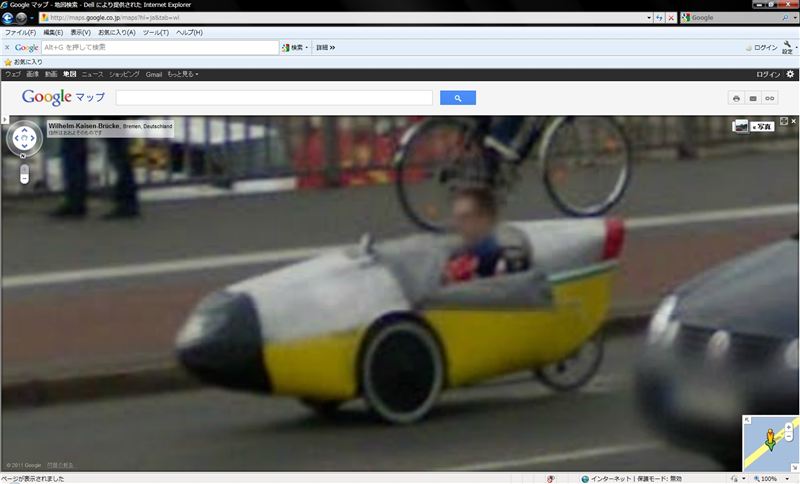Open the お気に入り(A) menu
This screenshot has height=484, width=800.
pyautogui.click(x=117, y=32)
